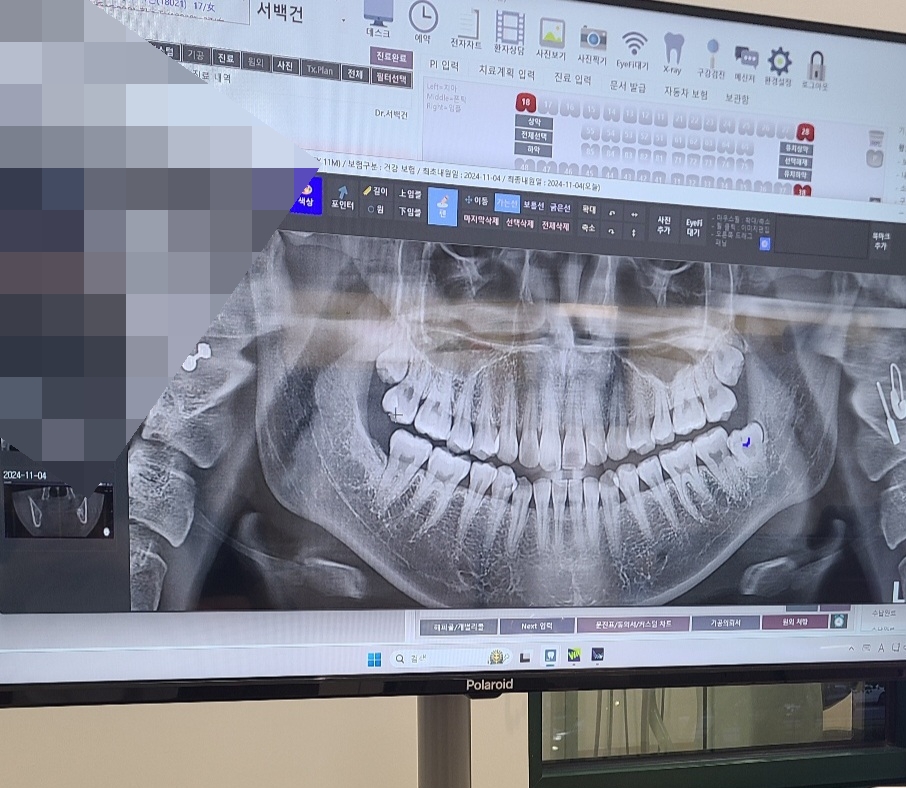
Task: Select the 펜 drawing tool
Action: (443, 205)
